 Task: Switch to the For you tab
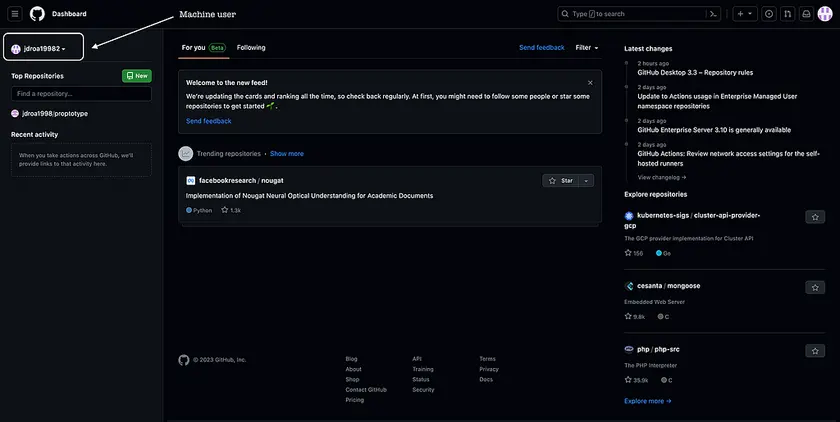point(204,48)
